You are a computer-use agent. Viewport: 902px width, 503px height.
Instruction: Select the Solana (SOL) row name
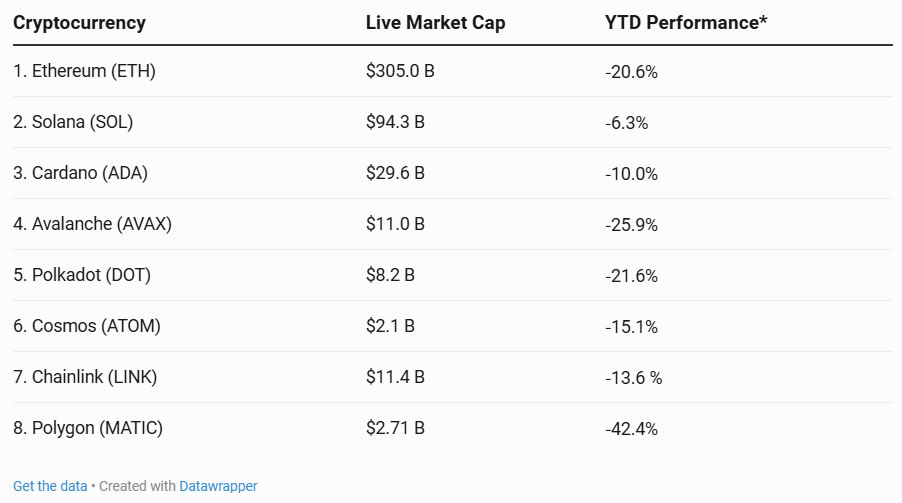pyautogui.click(x=73, y=123)
